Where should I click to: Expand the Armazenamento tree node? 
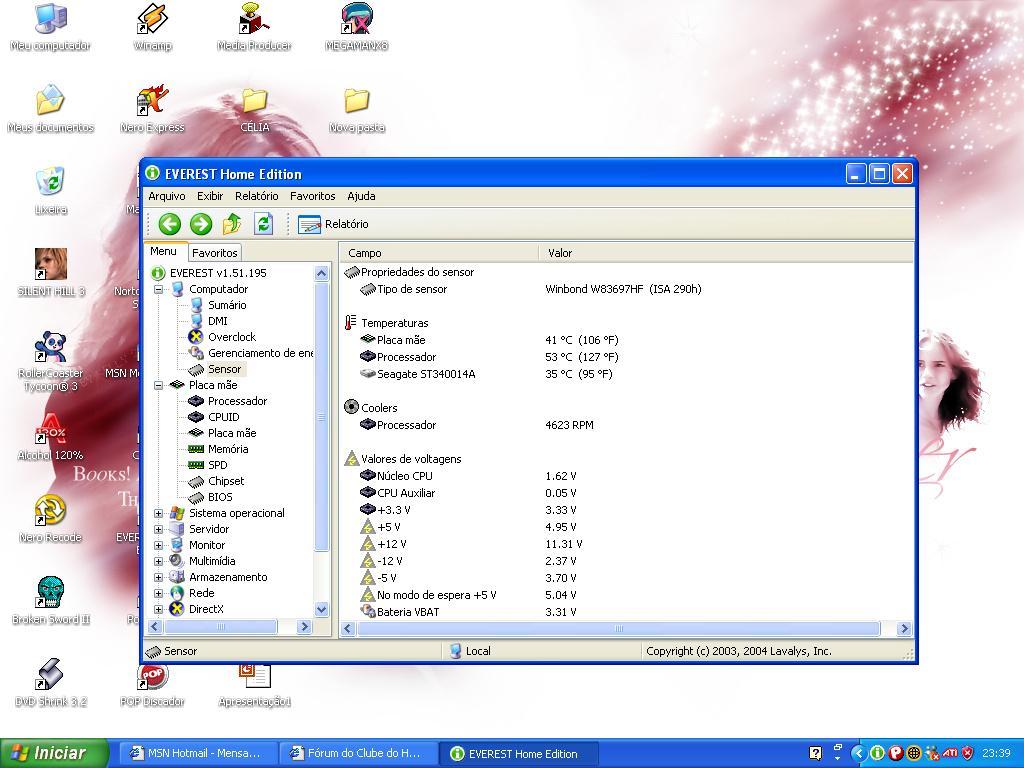click(158, 577)
